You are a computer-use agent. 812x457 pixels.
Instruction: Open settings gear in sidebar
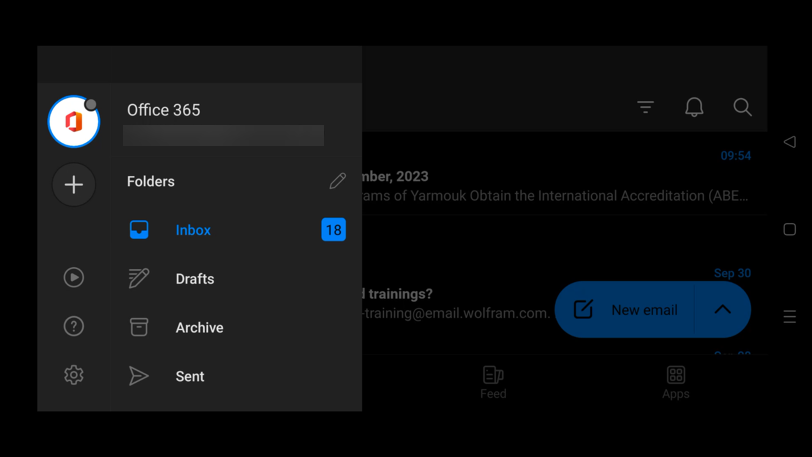pyautogui.click(x=74, y=375)
